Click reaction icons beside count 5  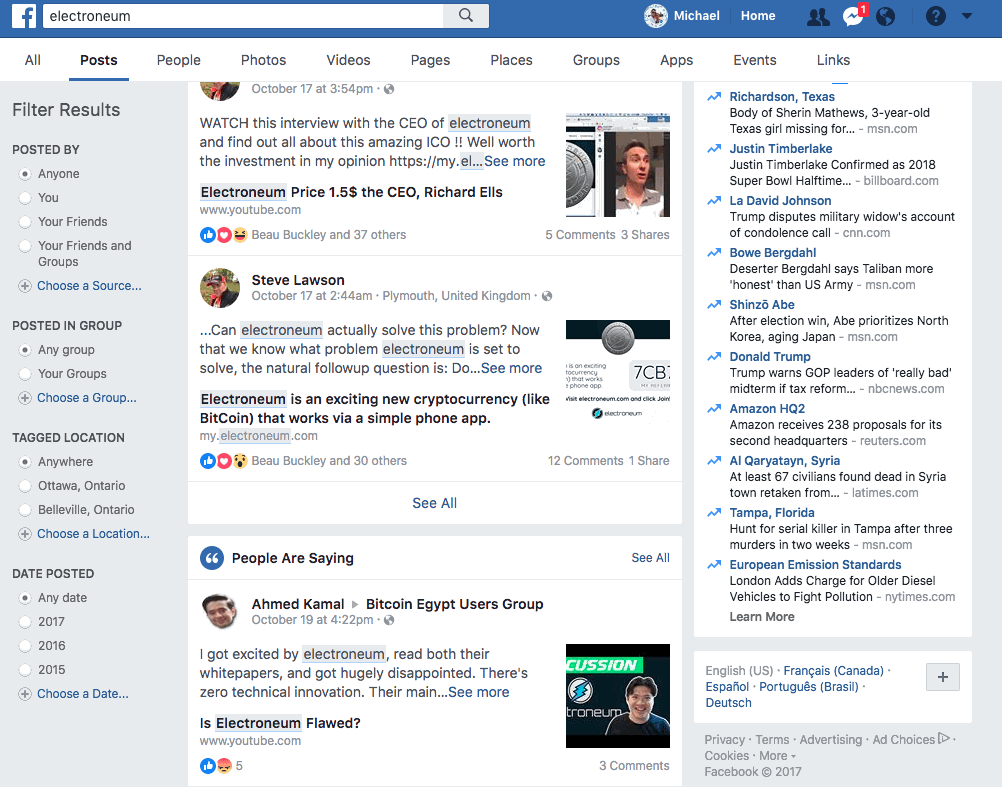click(216, 765)
